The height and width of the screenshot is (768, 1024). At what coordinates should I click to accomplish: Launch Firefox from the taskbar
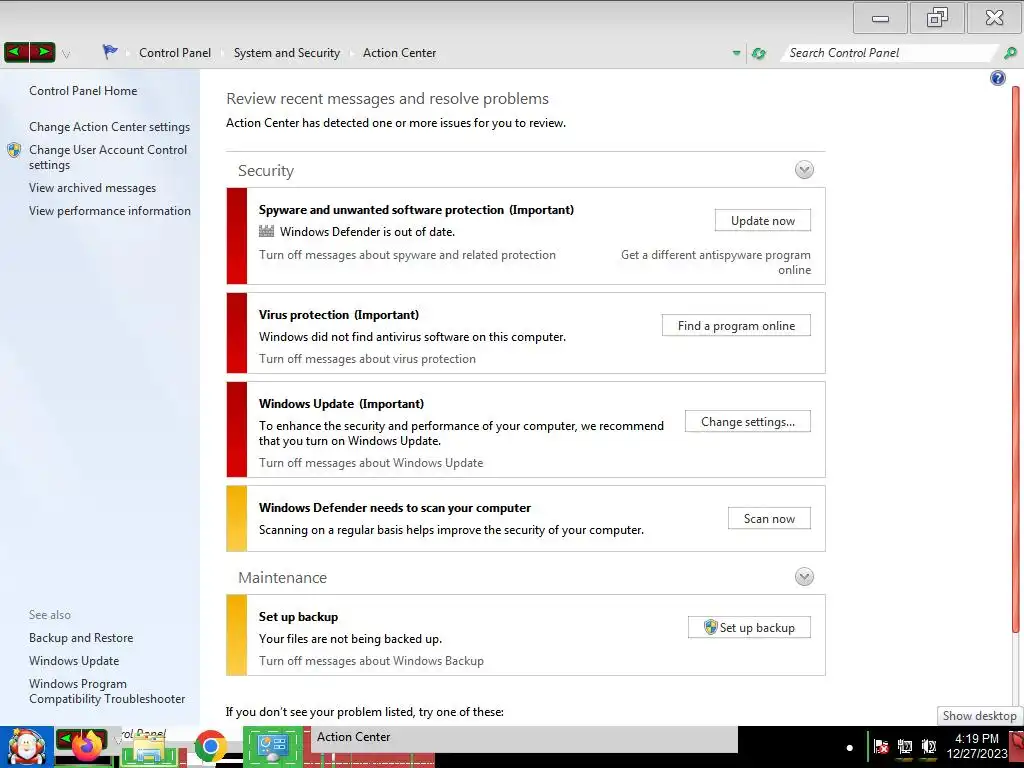(87, 746)
